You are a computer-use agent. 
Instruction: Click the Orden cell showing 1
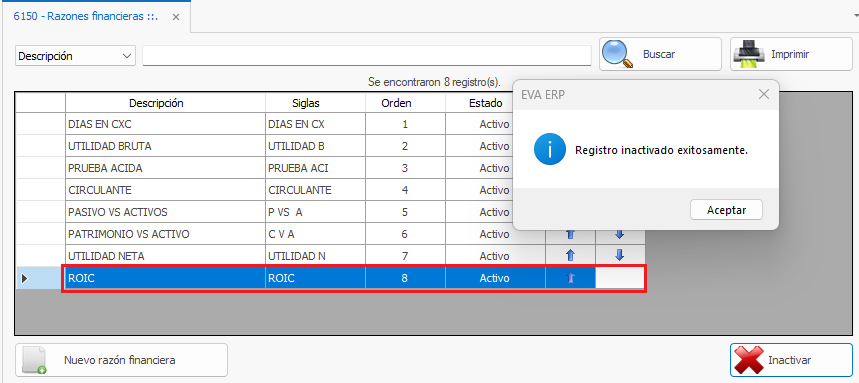click(x=405, y=124)
